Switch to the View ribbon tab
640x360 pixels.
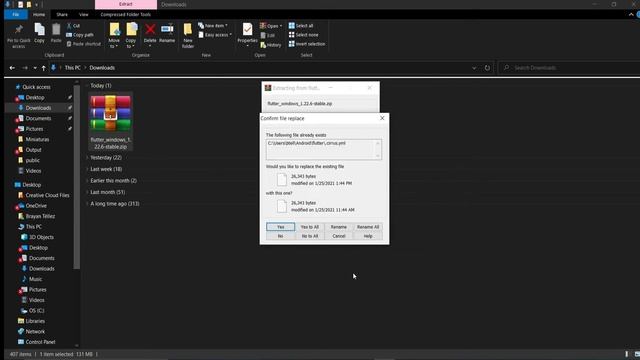[83, 15]
